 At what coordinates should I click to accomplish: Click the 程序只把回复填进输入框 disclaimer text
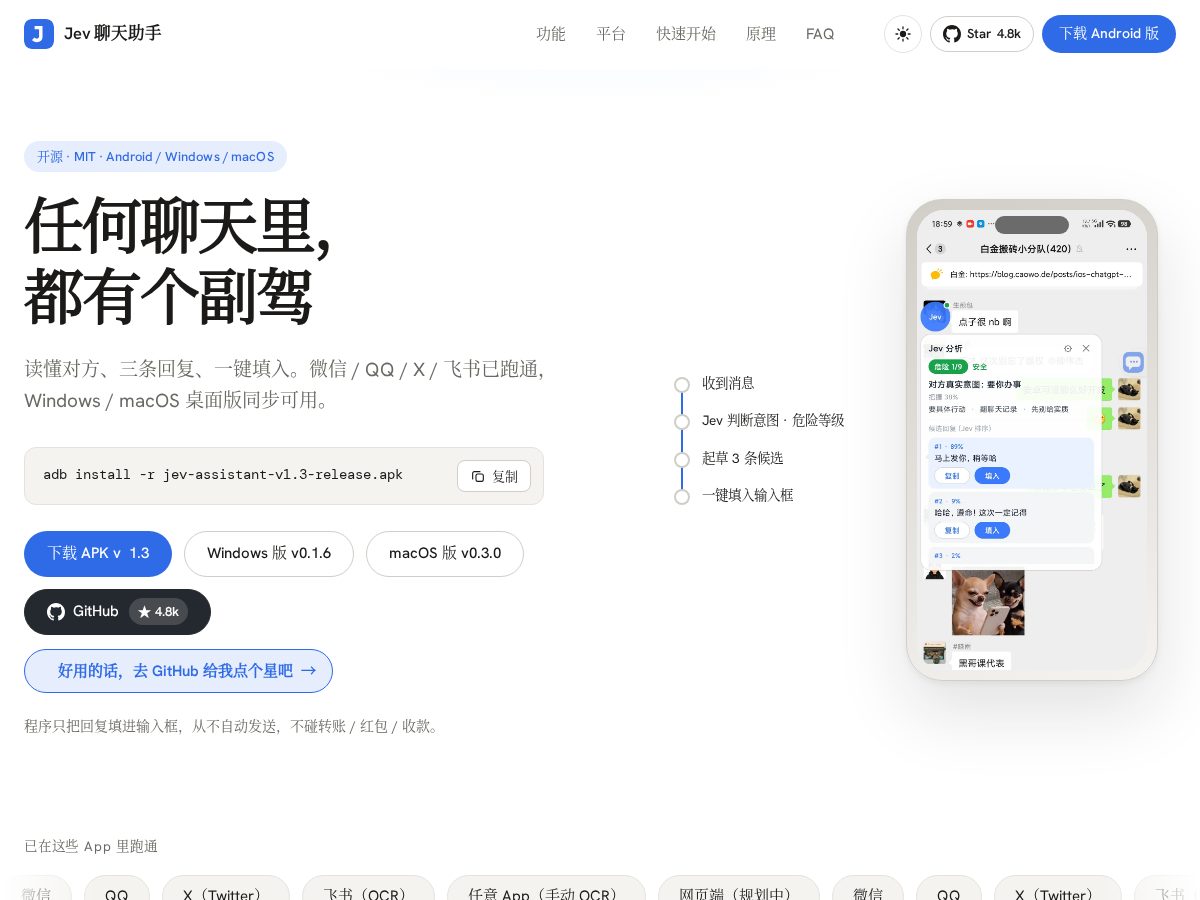(x=234, y=726)
